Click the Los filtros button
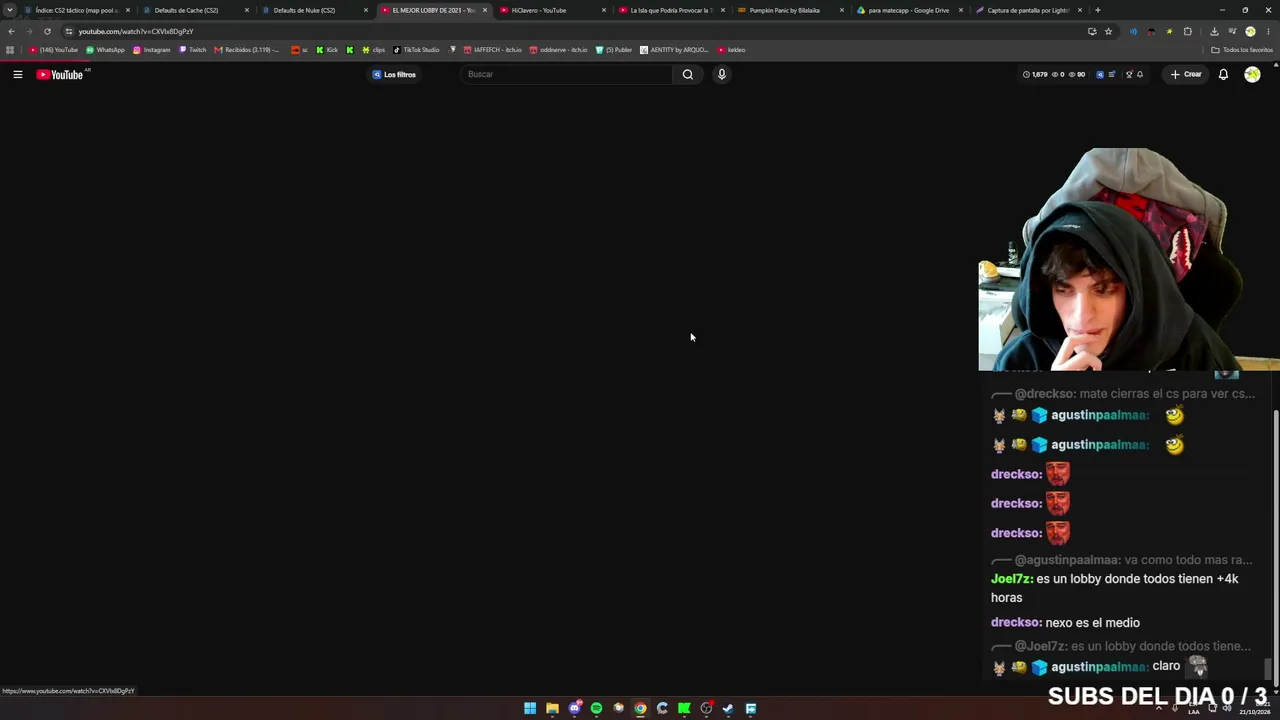The width and height of the screenshot is (1280, 720). [x=394, y=74]
